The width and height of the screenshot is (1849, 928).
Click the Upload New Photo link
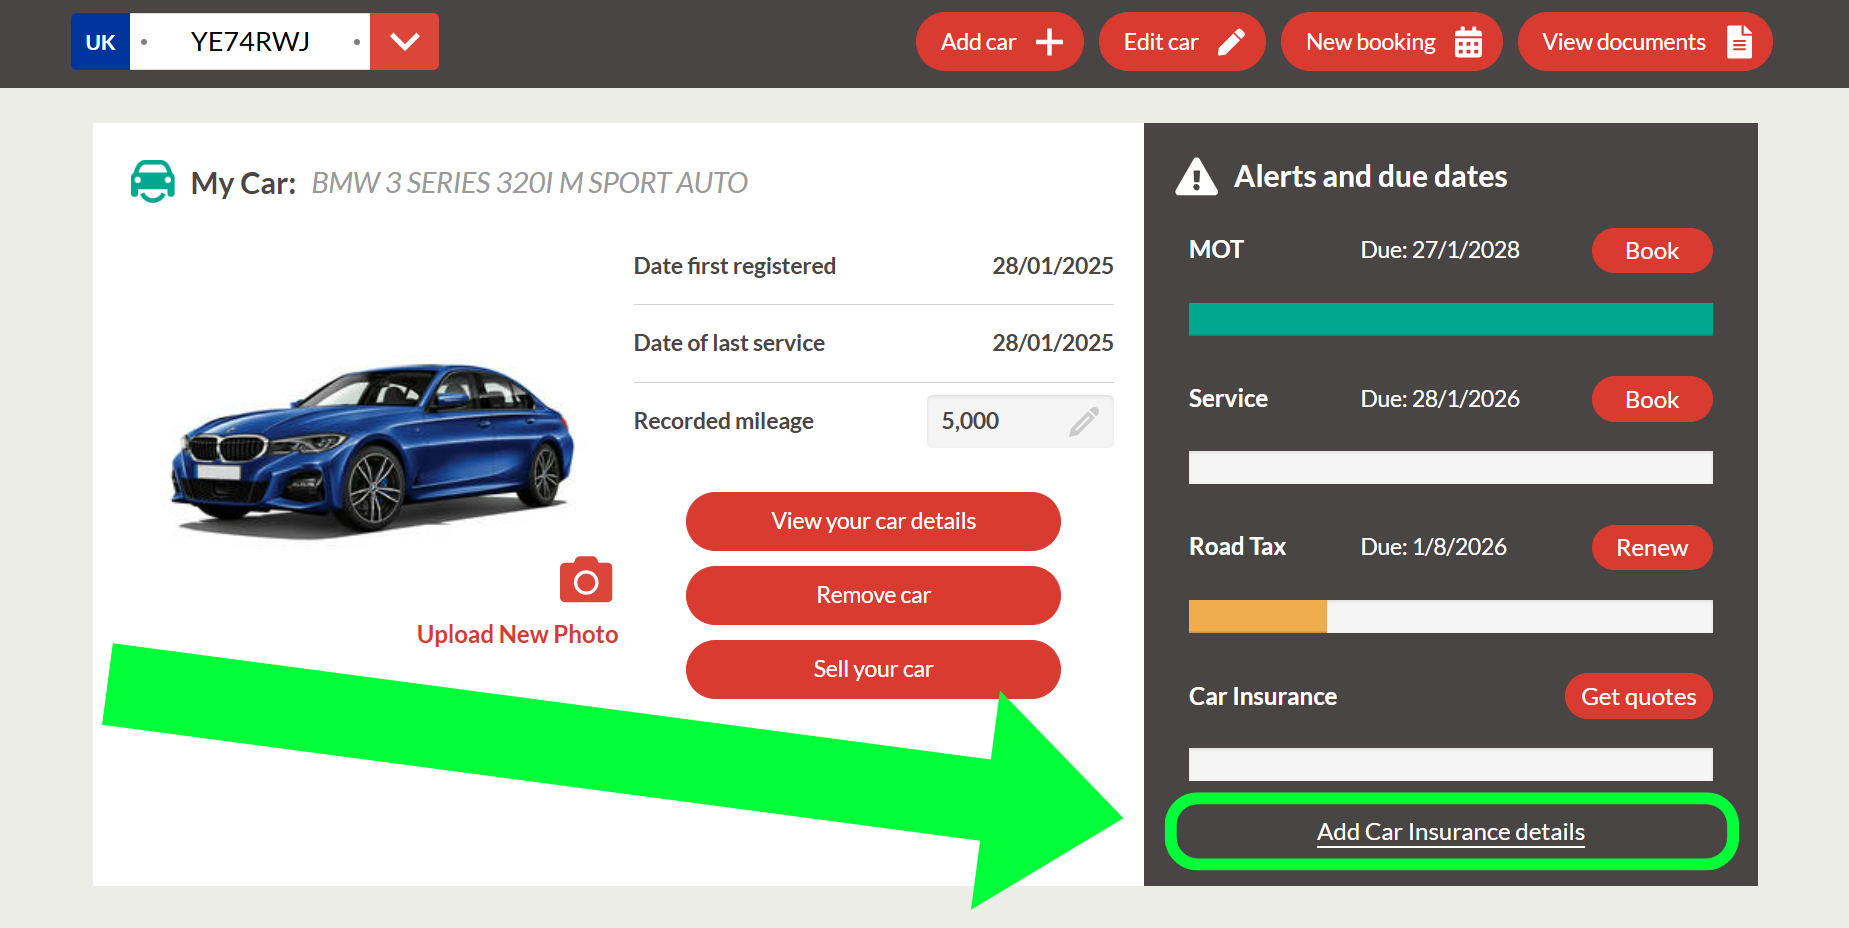pyautogui.click(x=517, y=635)
